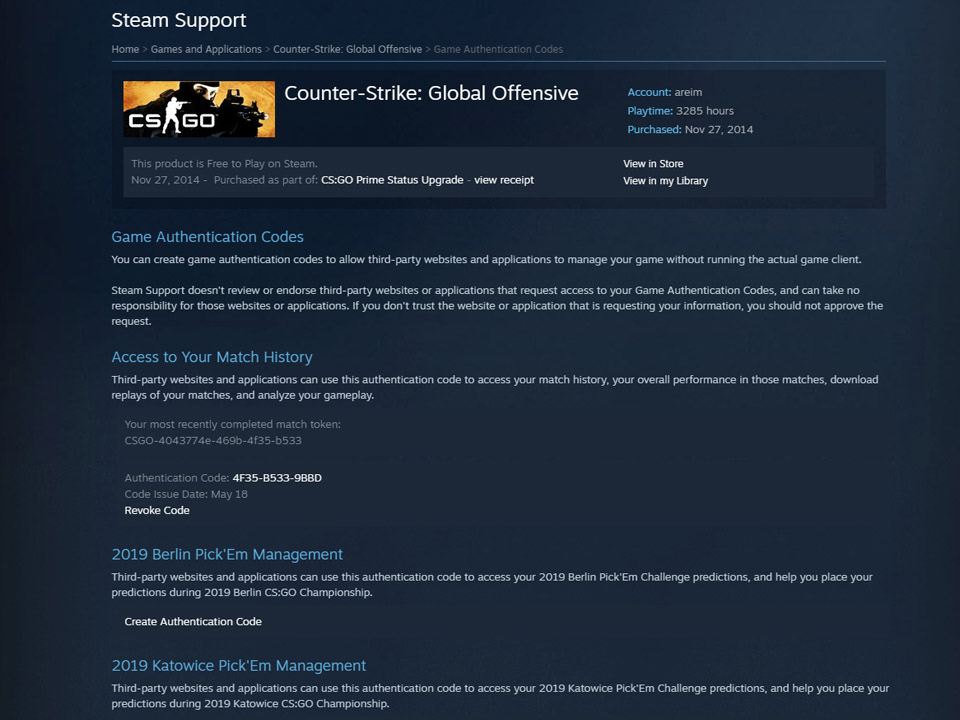
Task: Click the Counter-Strike: Global Offensive game title
Action: (431, 93)
